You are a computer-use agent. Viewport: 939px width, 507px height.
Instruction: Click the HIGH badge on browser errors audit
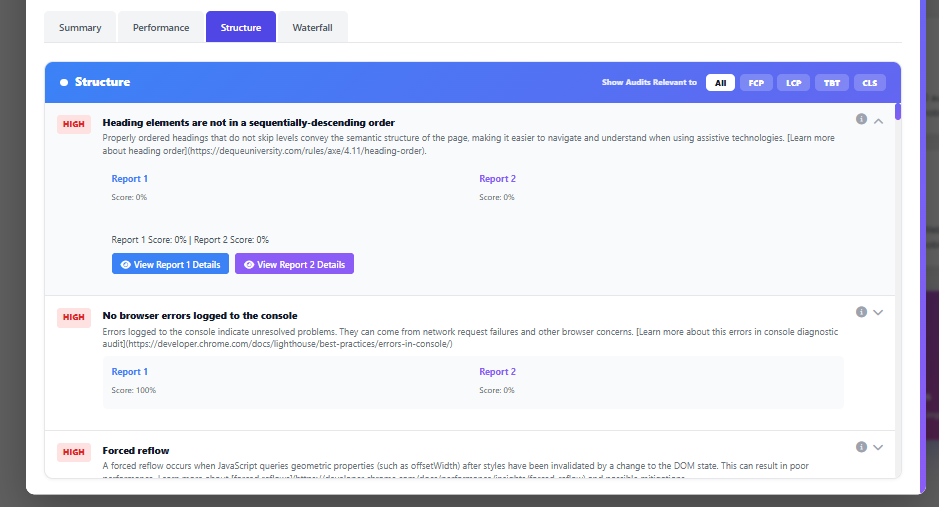tap(74, 317)
